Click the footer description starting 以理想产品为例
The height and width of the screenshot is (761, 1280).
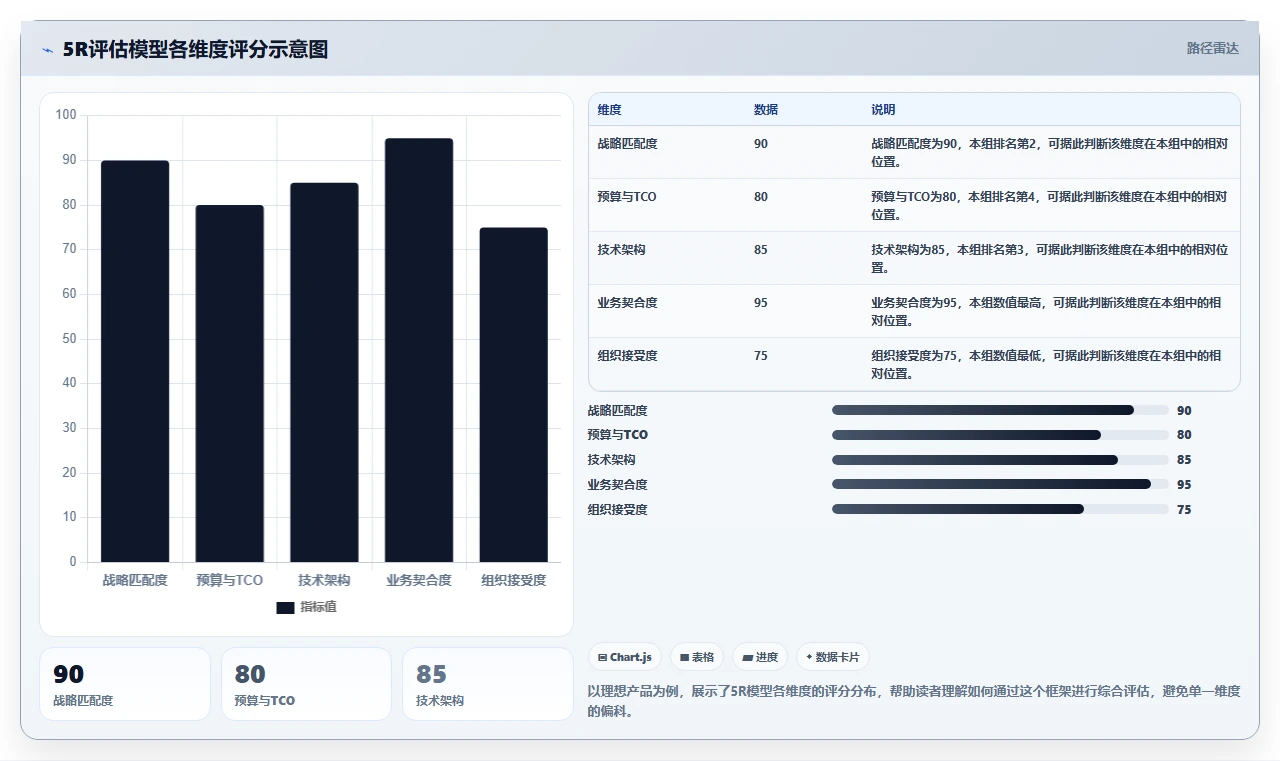point(914,701)
